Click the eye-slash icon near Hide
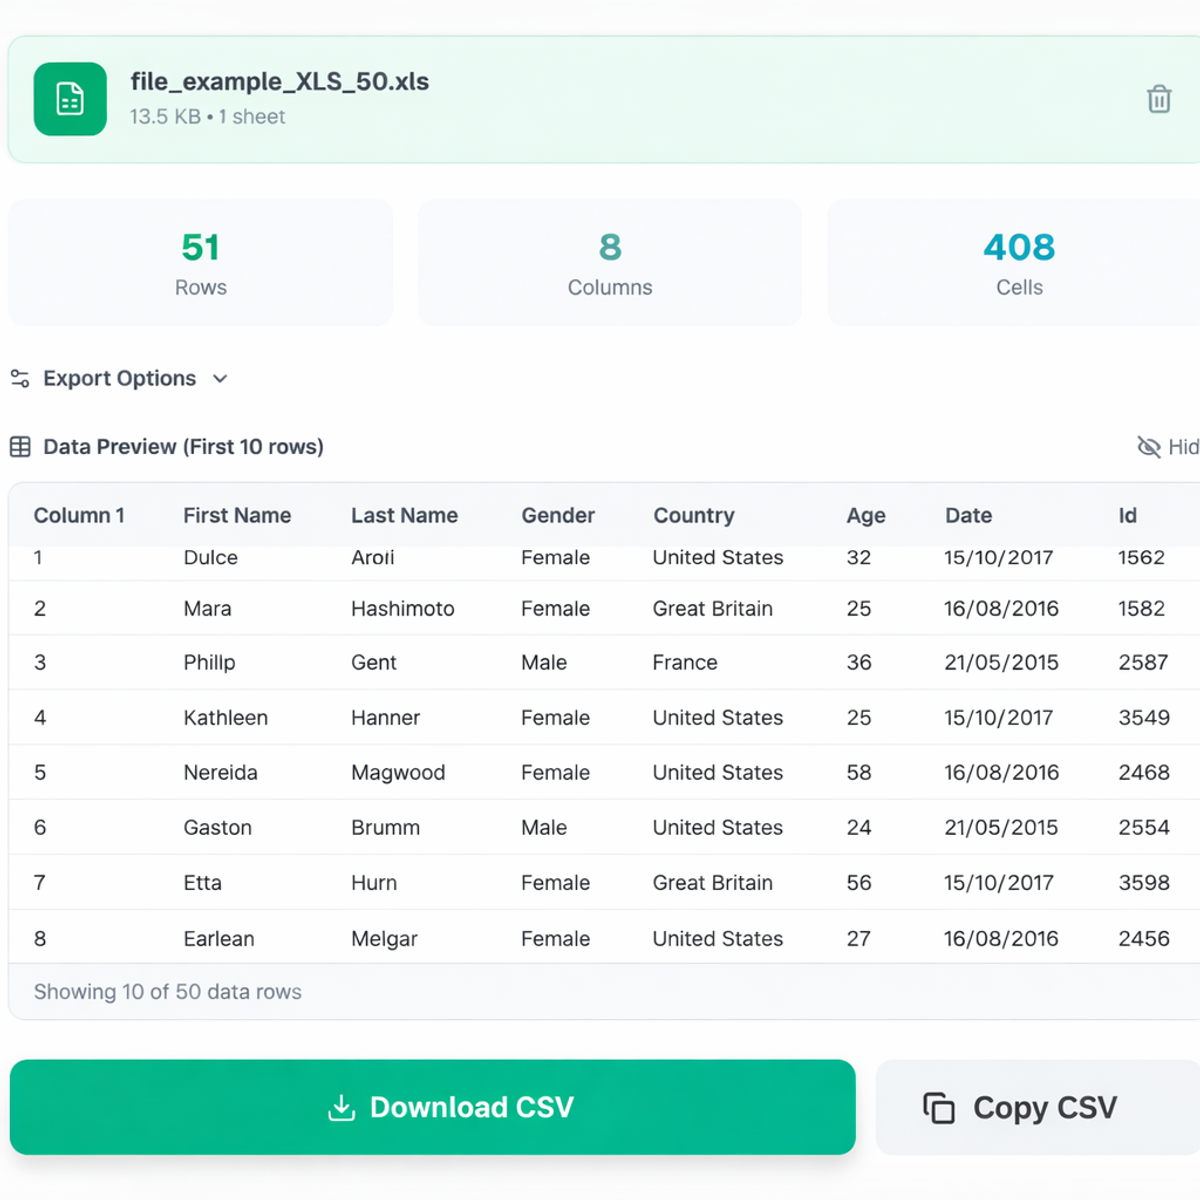1200x1200 pixels. pos(1147,447)
